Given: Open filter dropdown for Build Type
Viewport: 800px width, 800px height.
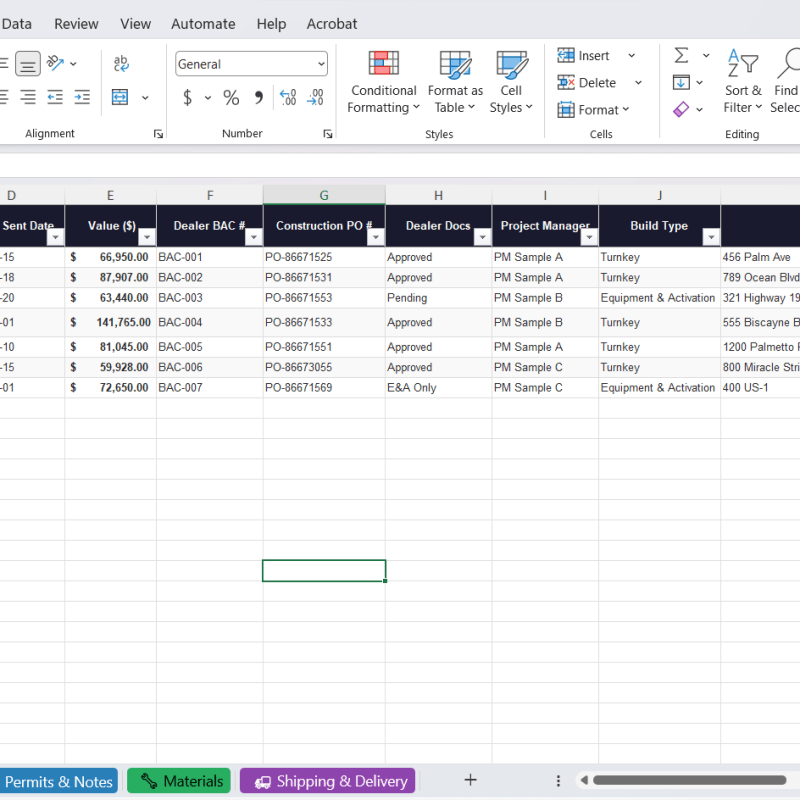Looking at the screenshot, I should [x=711, y=237].
